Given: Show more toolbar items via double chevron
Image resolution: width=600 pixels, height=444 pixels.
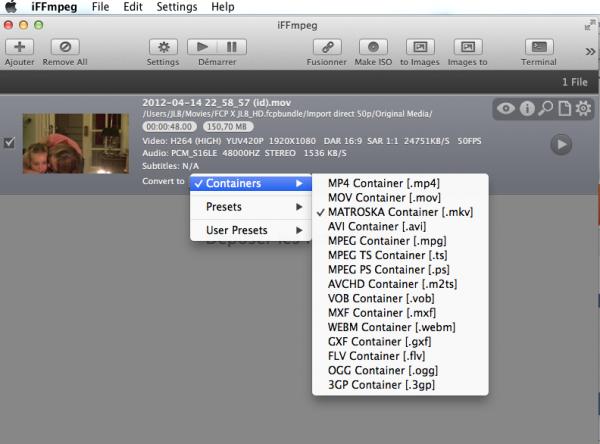Looking at the screenshot, I should [x=590, y=52].
